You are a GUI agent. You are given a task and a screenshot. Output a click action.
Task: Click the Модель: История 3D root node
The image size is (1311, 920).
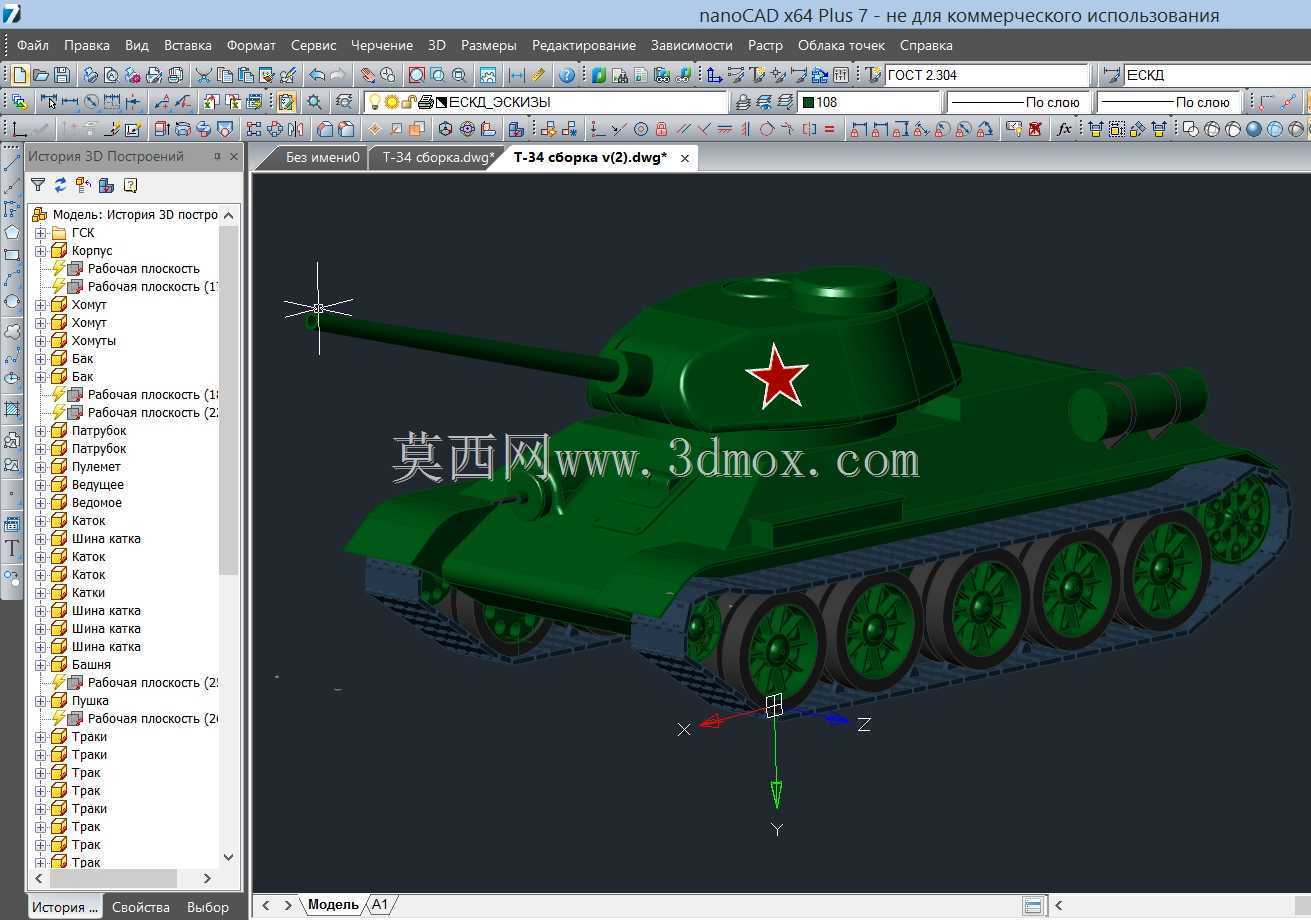(135, 215)
